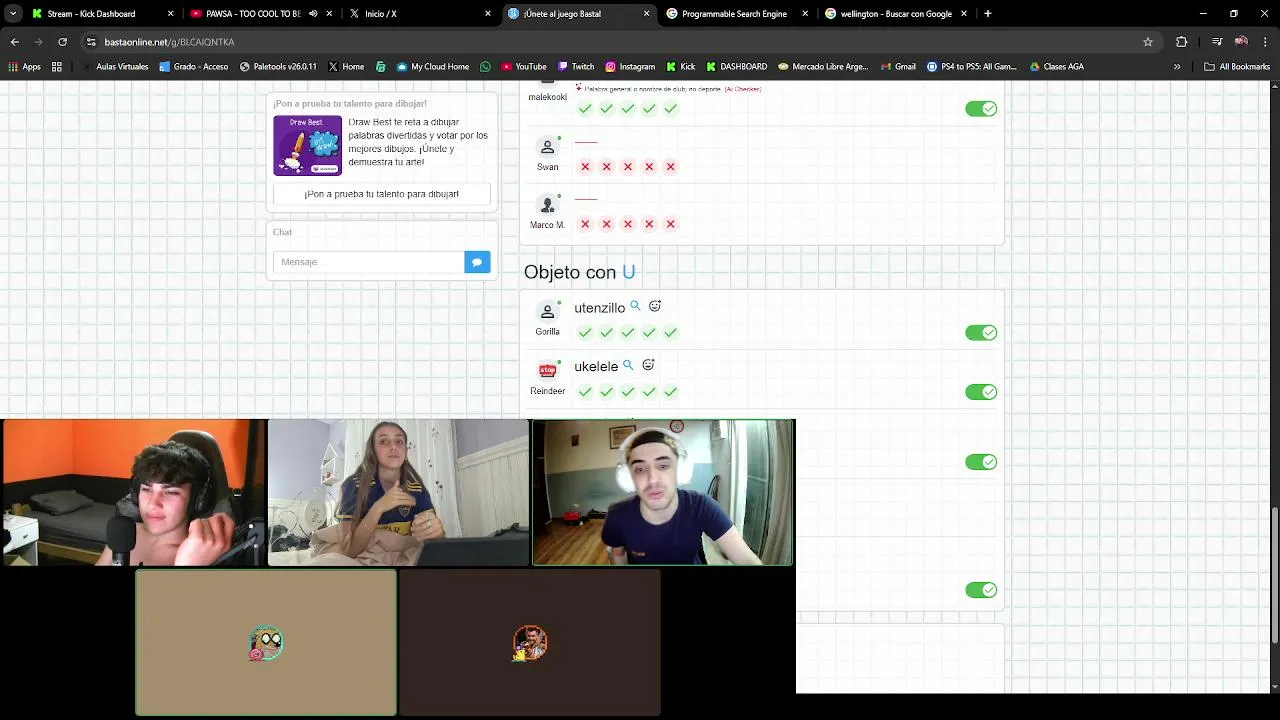Open the AI Checker link
Screen dimensions: 1280x720
click(x=743, y=89)
